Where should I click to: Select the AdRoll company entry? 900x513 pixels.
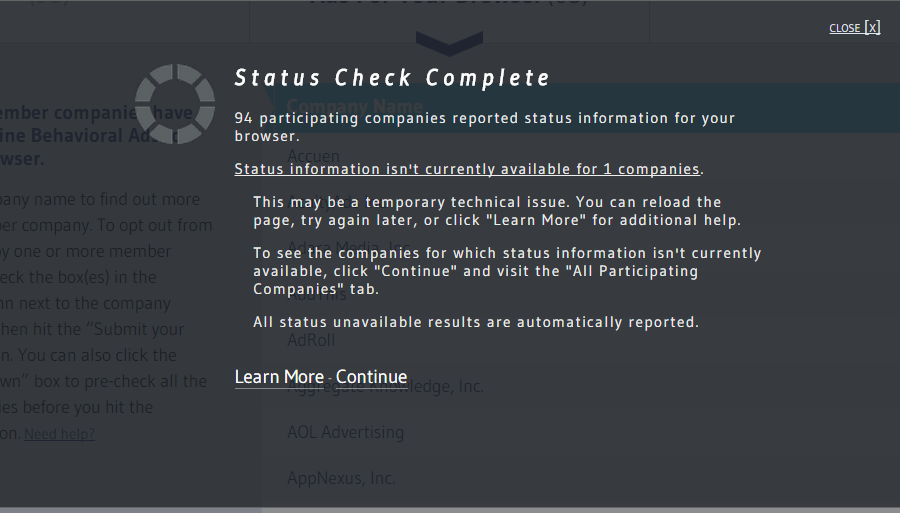(x=313, y=340)
